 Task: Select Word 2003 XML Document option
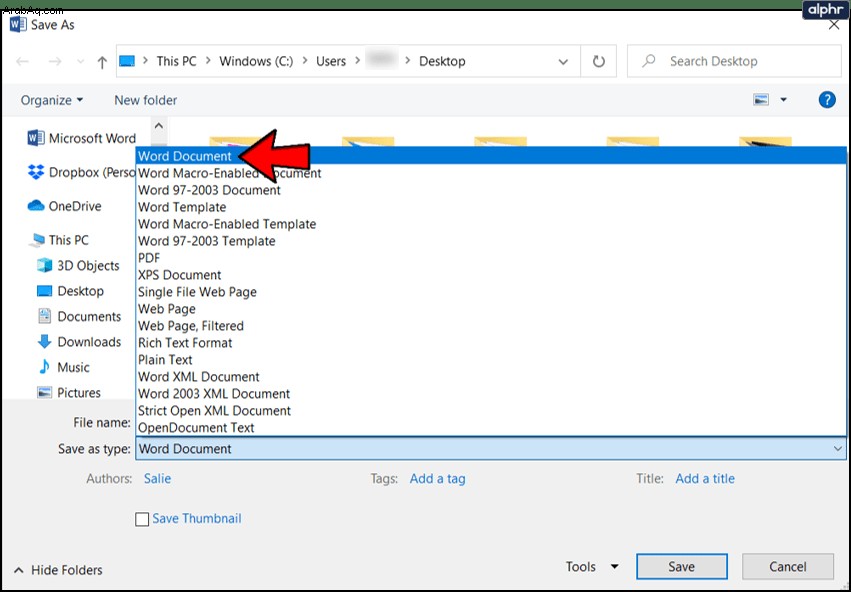point(491,393)
